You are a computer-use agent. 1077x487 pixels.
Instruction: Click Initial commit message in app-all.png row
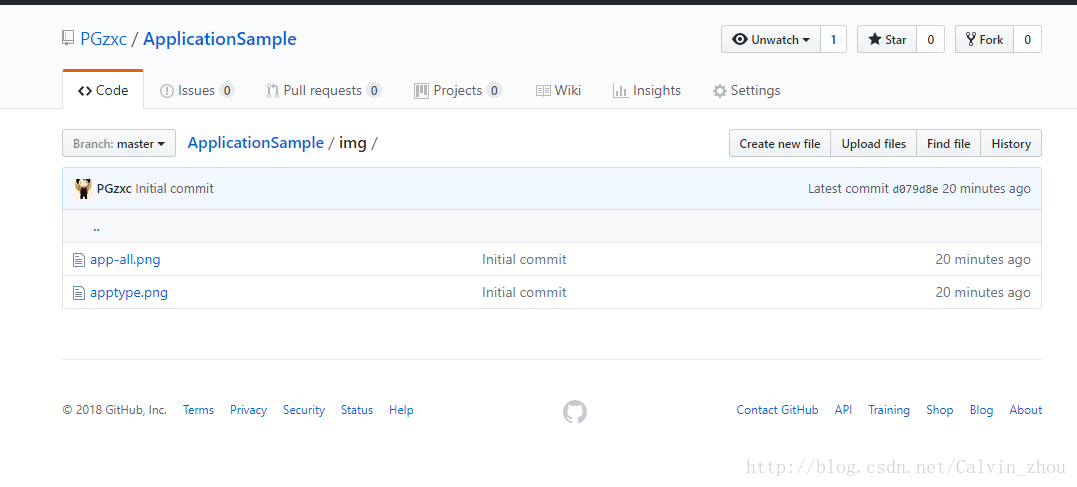click(x=524, y=260)
